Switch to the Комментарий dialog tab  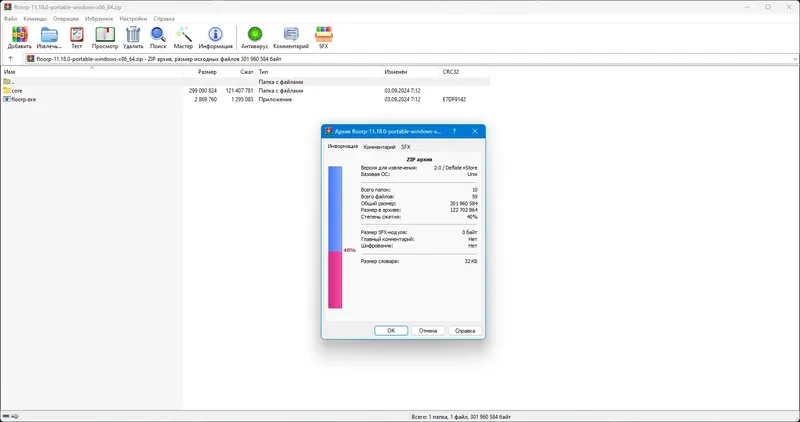(x=379, y=147)
